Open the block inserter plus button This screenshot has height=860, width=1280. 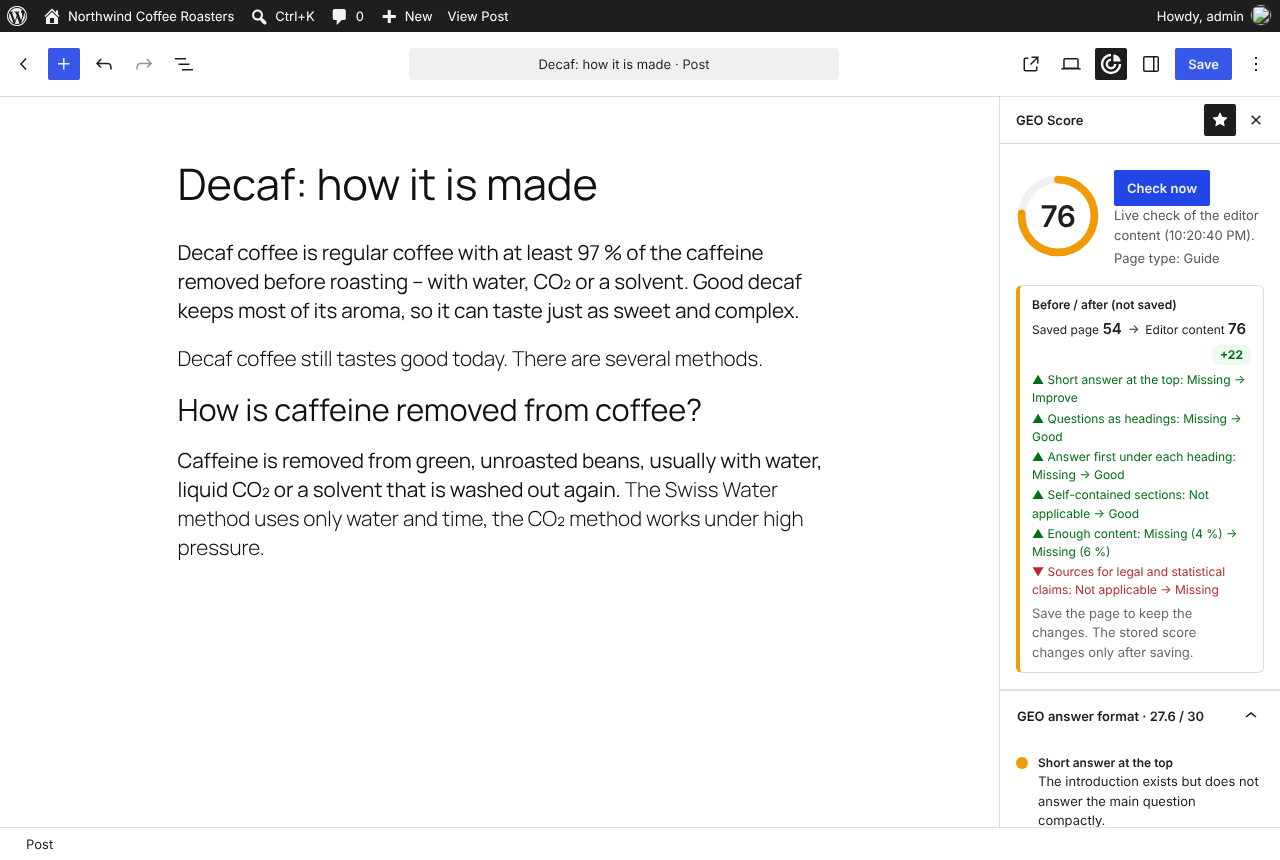64,64
